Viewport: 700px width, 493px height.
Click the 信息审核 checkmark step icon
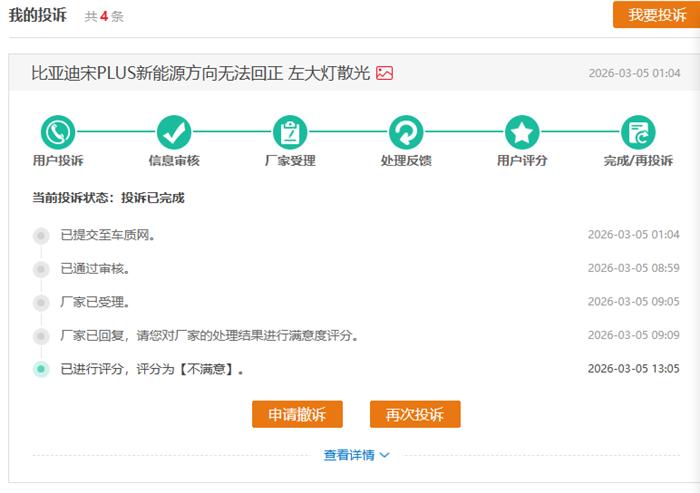point(174,132)
